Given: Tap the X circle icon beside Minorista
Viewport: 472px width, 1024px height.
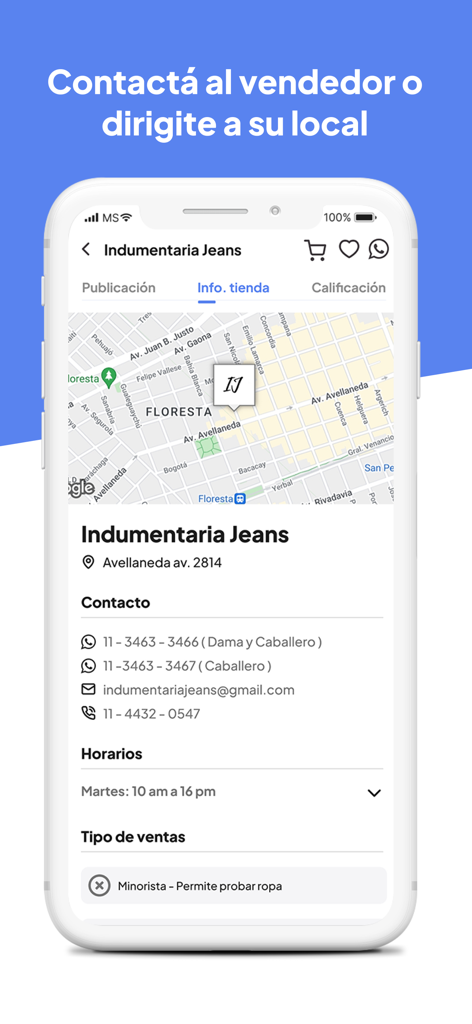Looking at the screenshot, I should click(99, 886).
